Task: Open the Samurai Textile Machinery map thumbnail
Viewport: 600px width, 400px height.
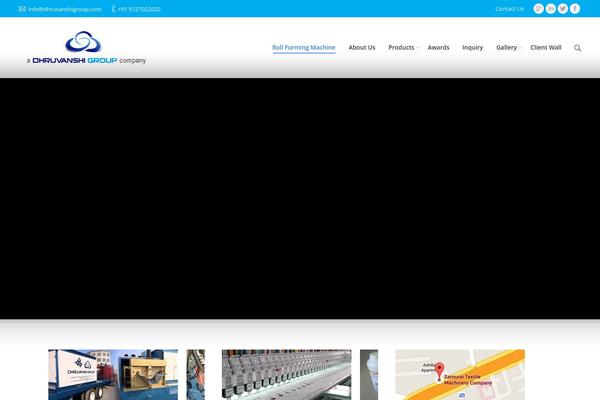Action: 460,375
